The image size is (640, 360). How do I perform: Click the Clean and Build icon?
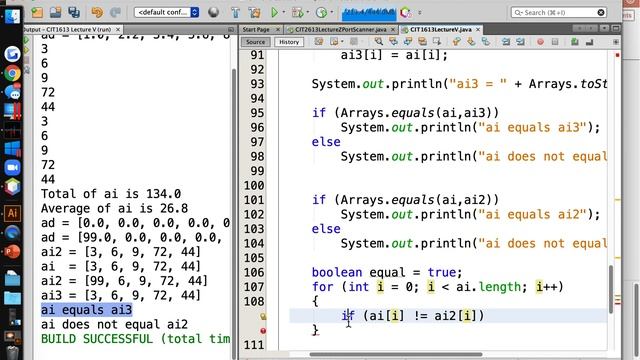pos(254,13)
